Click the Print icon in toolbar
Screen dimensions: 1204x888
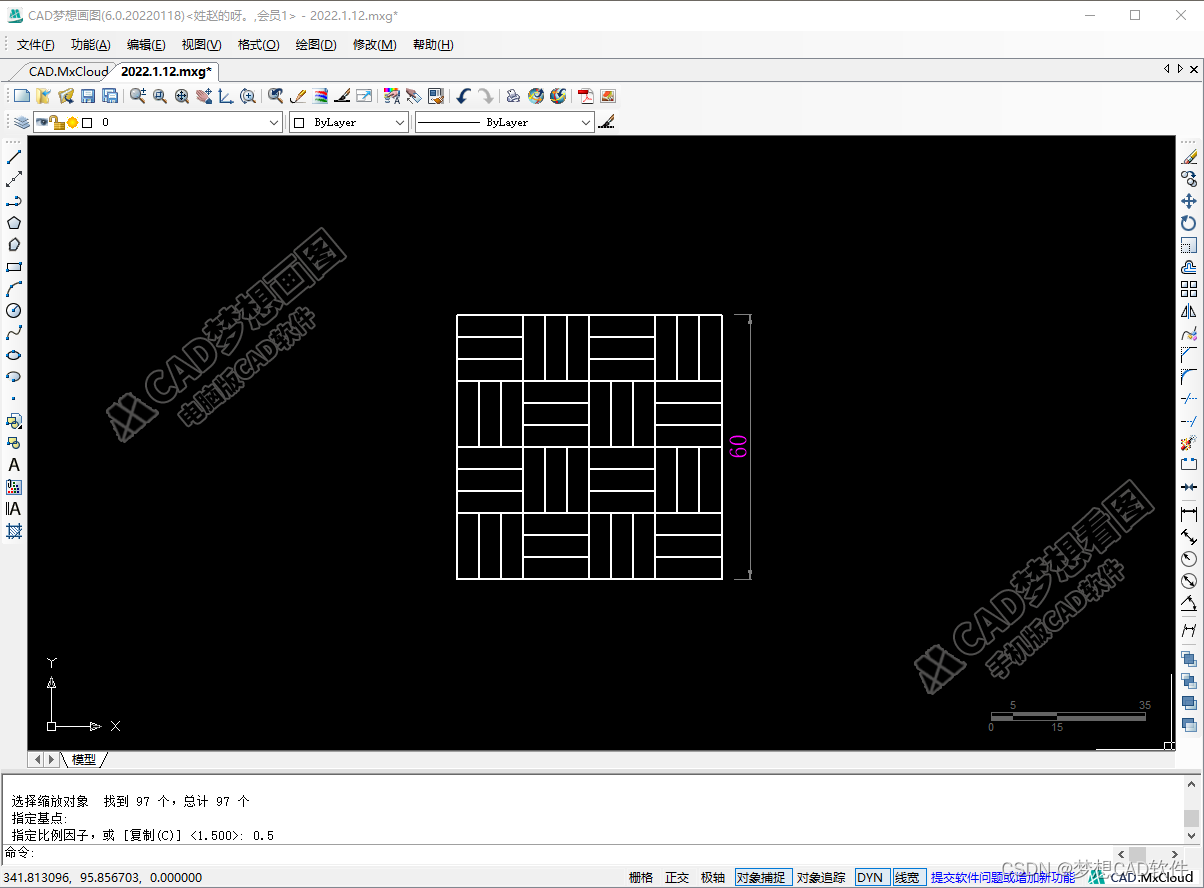click(513, 96)
